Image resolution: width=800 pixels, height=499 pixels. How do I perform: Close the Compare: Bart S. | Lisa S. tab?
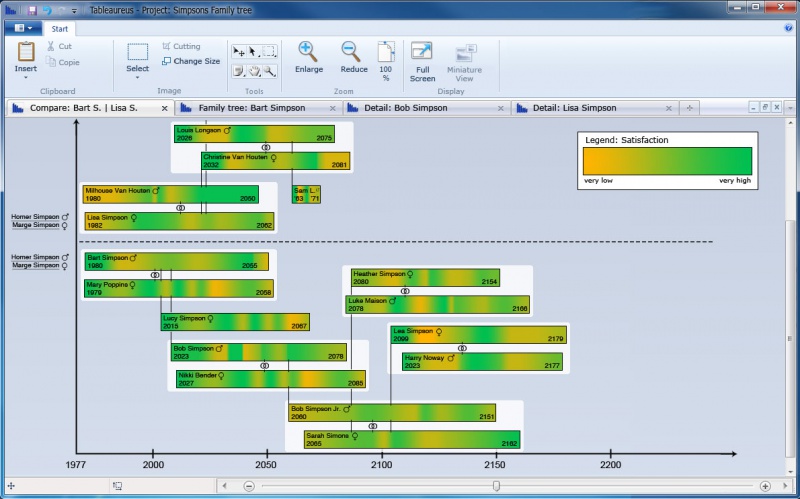[164, 108]
